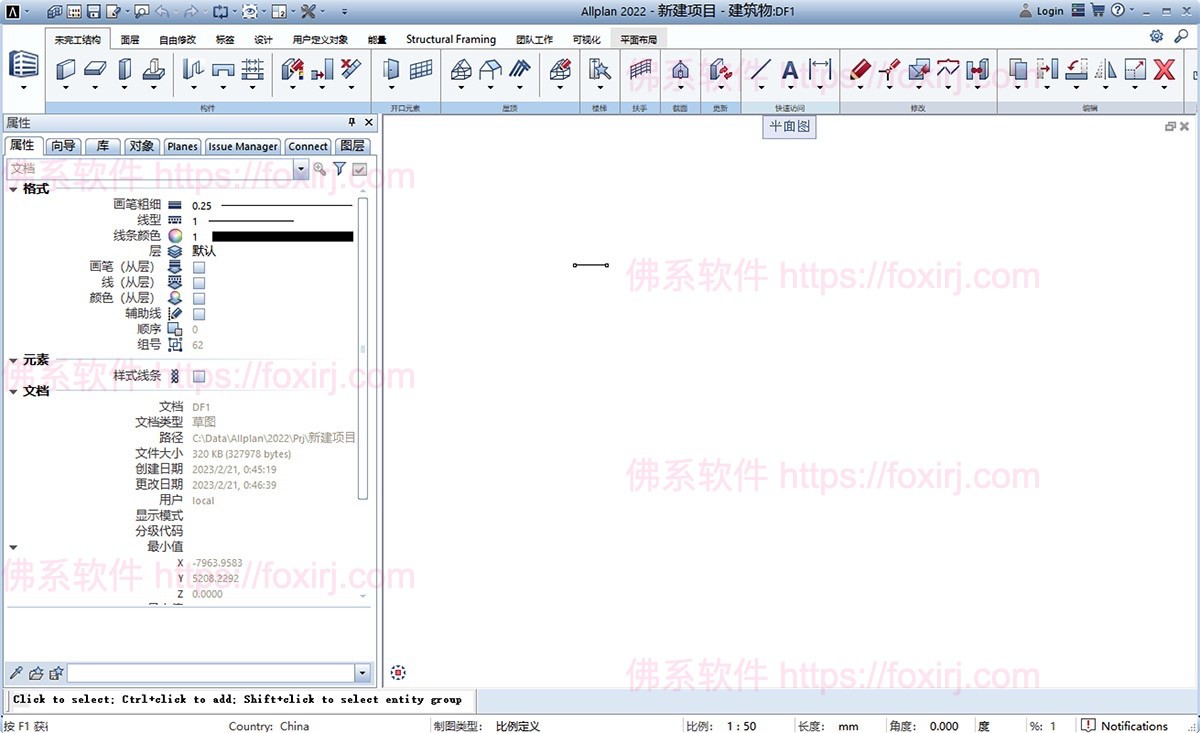
Task: Collapse the 格式 section in properties
Action: point(12,188)
